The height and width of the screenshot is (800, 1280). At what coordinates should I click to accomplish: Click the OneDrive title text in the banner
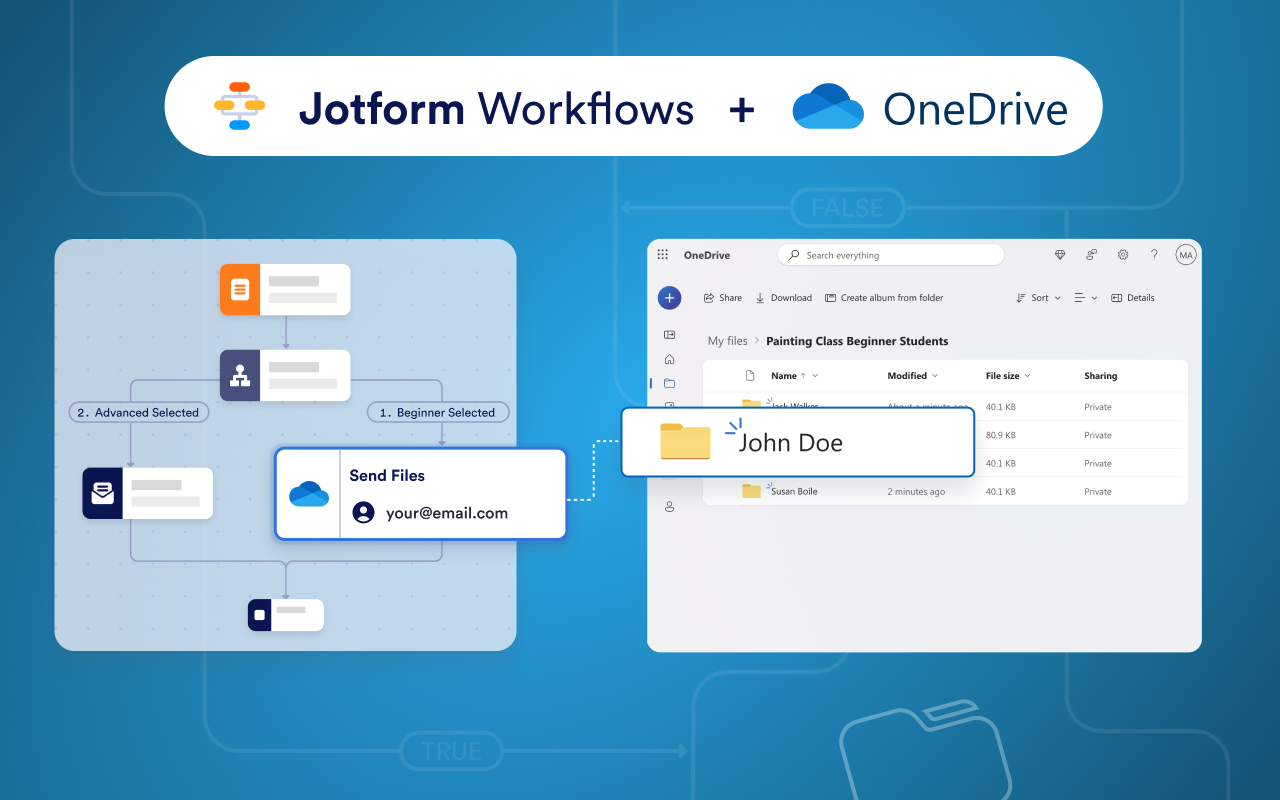(x=975, y=109)
